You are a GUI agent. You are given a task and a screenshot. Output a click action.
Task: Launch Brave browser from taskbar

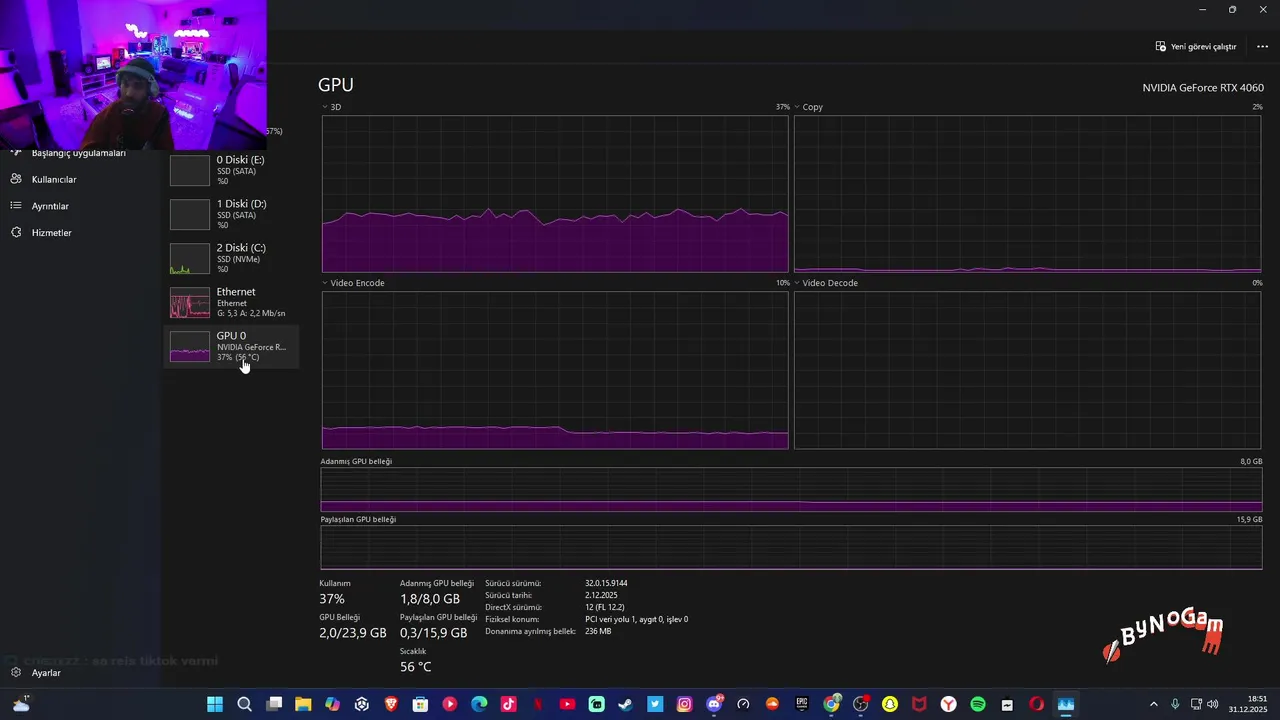391,704
